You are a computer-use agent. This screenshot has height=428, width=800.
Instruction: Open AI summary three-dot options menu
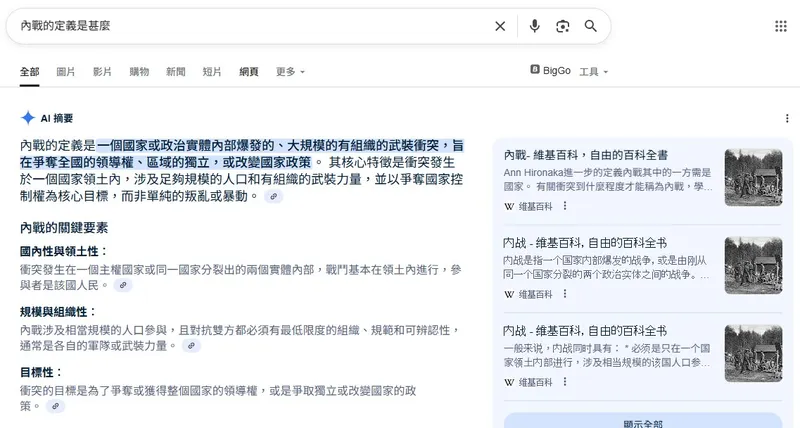(787, 118)
